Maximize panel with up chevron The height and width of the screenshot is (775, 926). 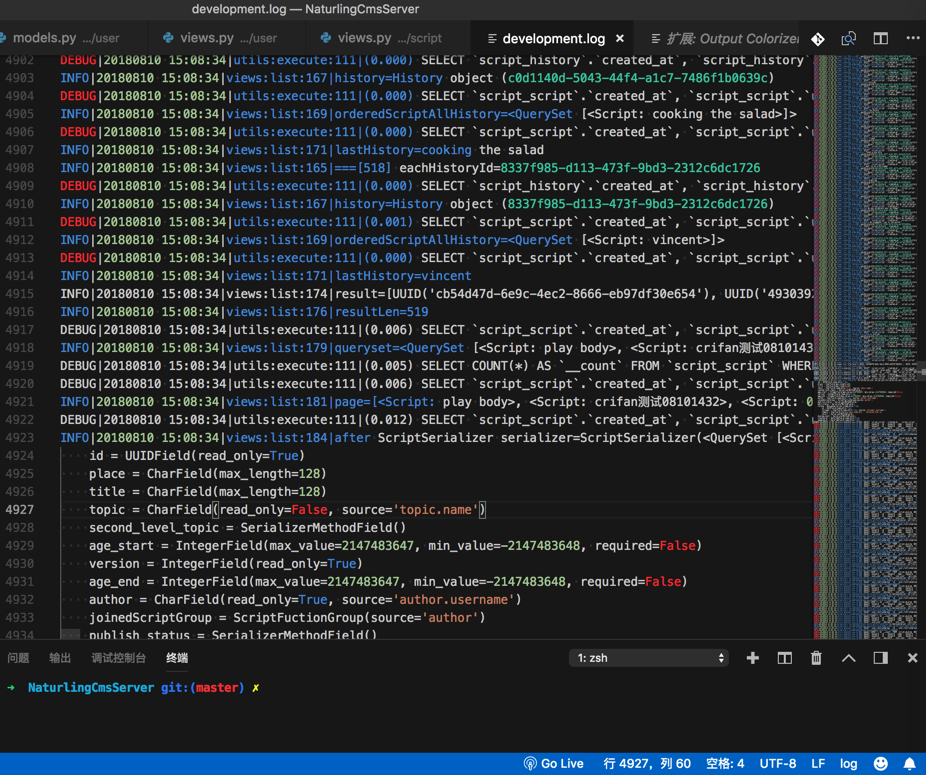pyautogui.click(x=848, y=658)
